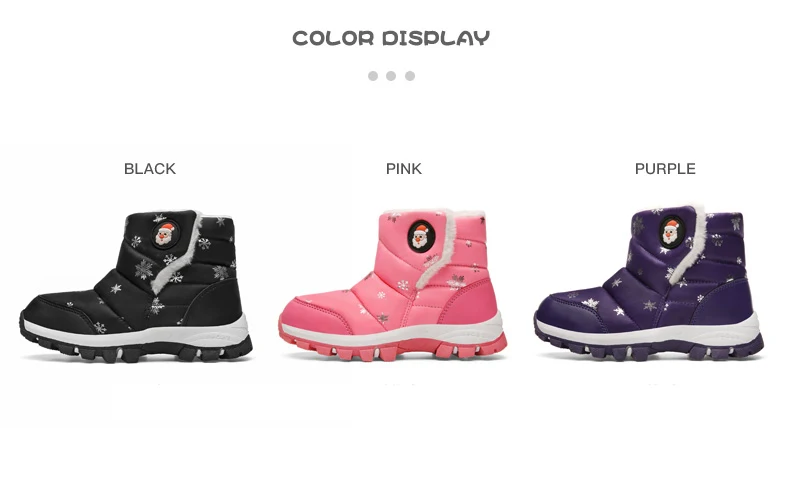Click the PURPLE color label
Viewport: 790px width, 484px height.
665,169
